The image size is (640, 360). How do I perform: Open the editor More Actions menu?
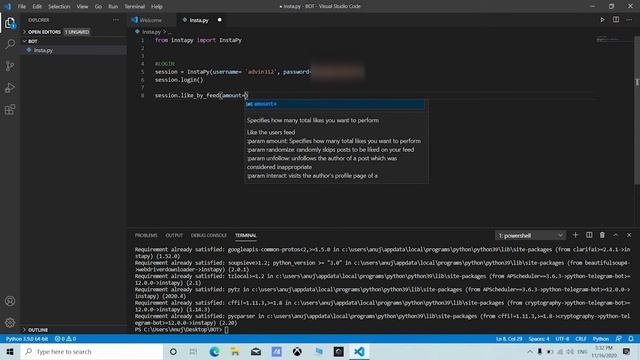coord(629,20)
